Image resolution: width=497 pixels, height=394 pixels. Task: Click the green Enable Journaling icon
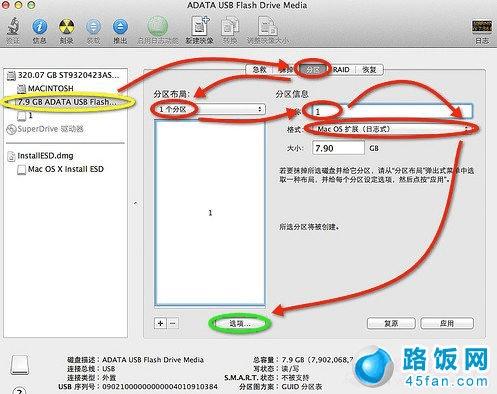coord(158,27)
